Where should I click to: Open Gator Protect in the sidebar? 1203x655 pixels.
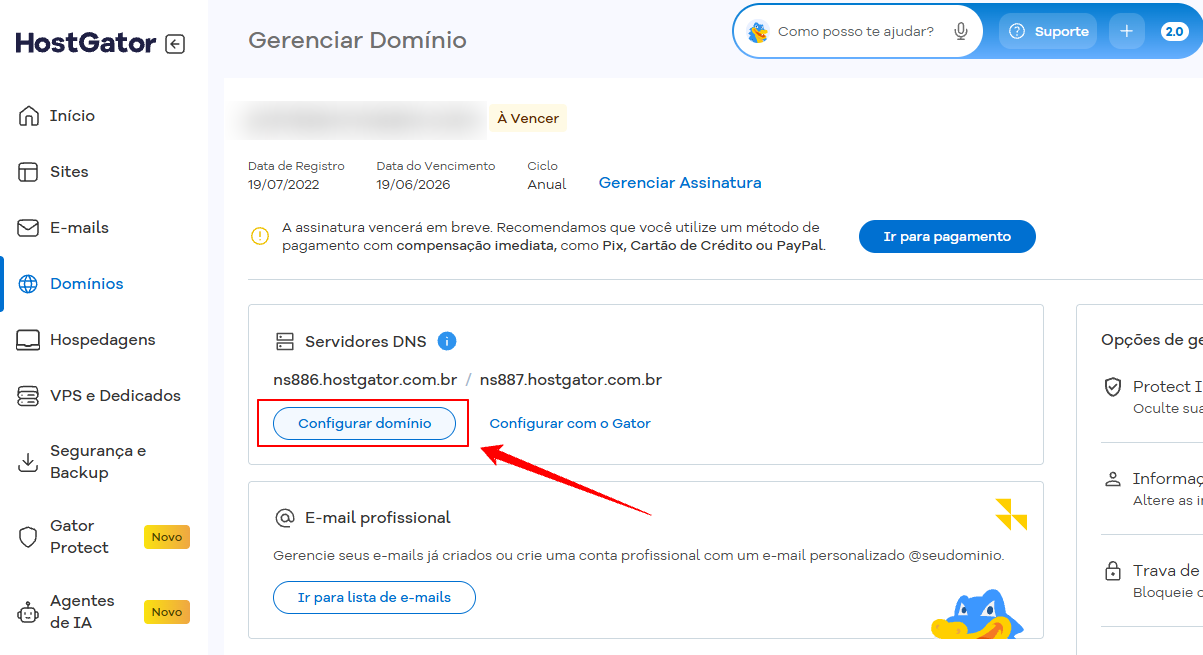click(79, 537)
